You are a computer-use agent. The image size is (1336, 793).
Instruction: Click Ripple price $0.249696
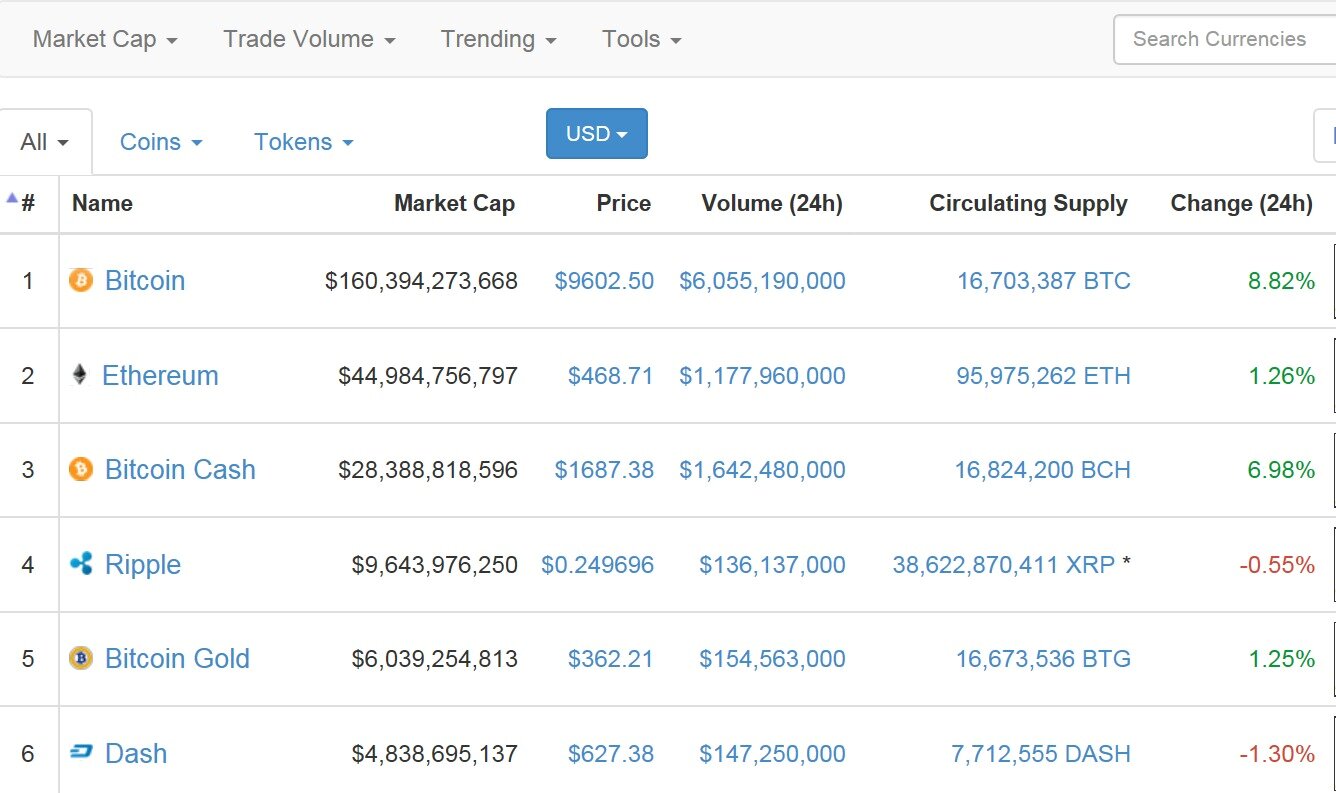coord(598,565)
